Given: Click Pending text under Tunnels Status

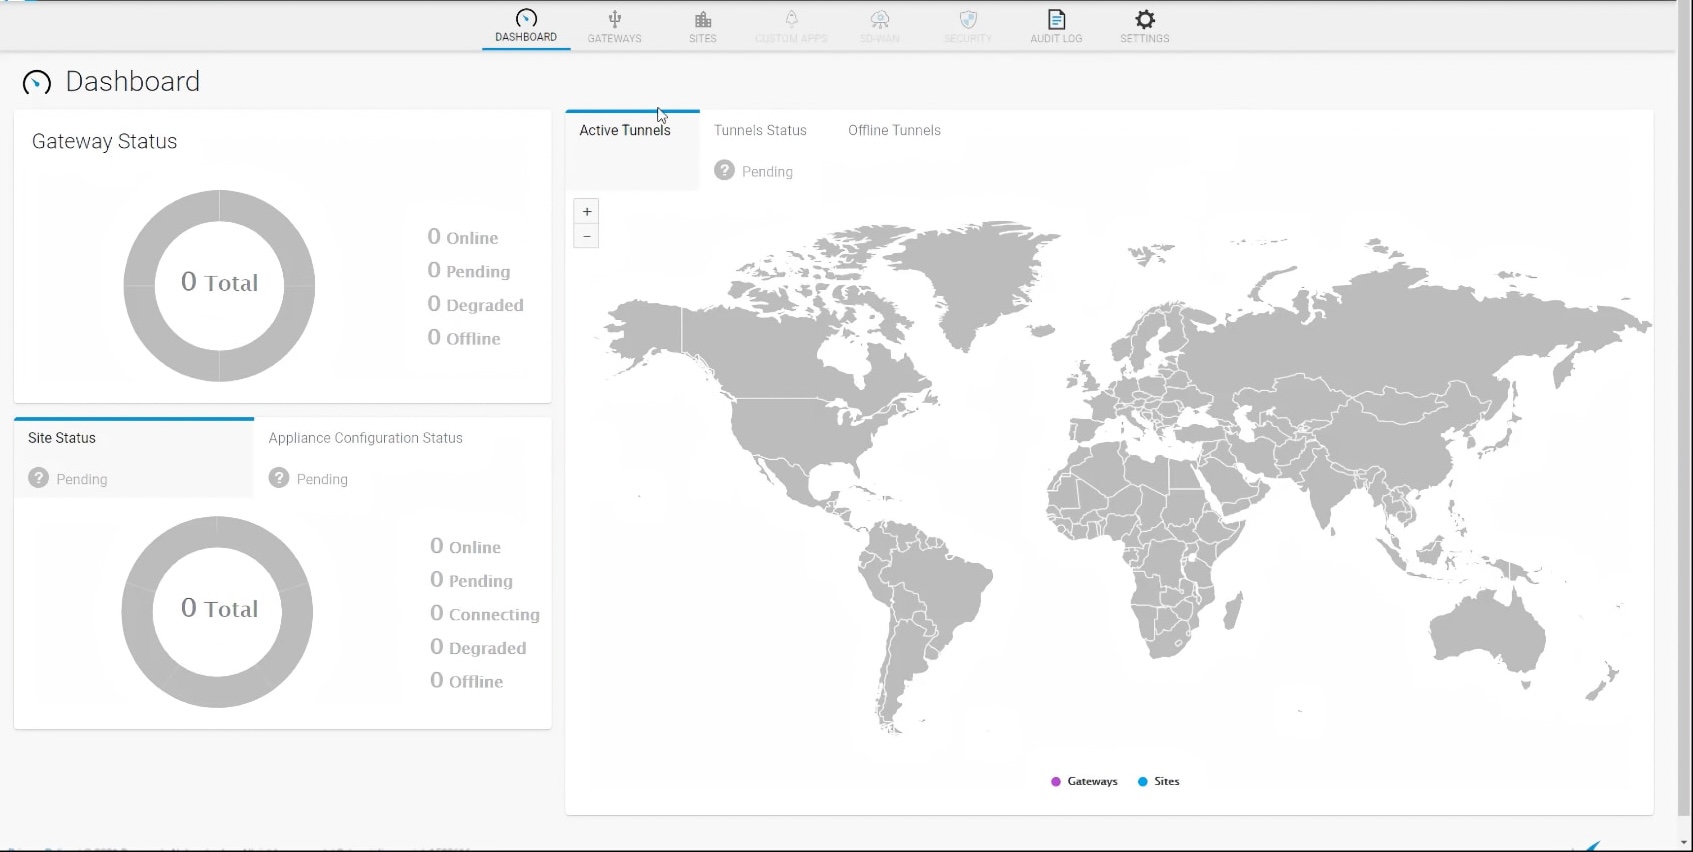Looking at the screenshot, I should tap(767, 172).
